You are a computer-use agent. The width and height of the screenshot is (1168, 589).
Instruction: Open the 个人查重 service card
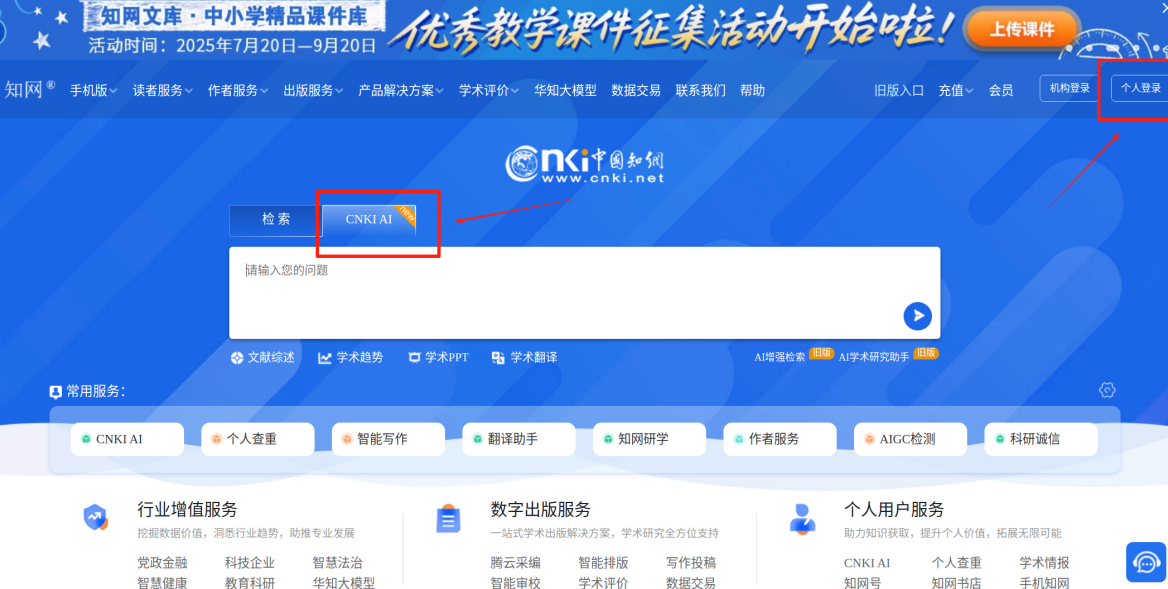click(258, 439)
